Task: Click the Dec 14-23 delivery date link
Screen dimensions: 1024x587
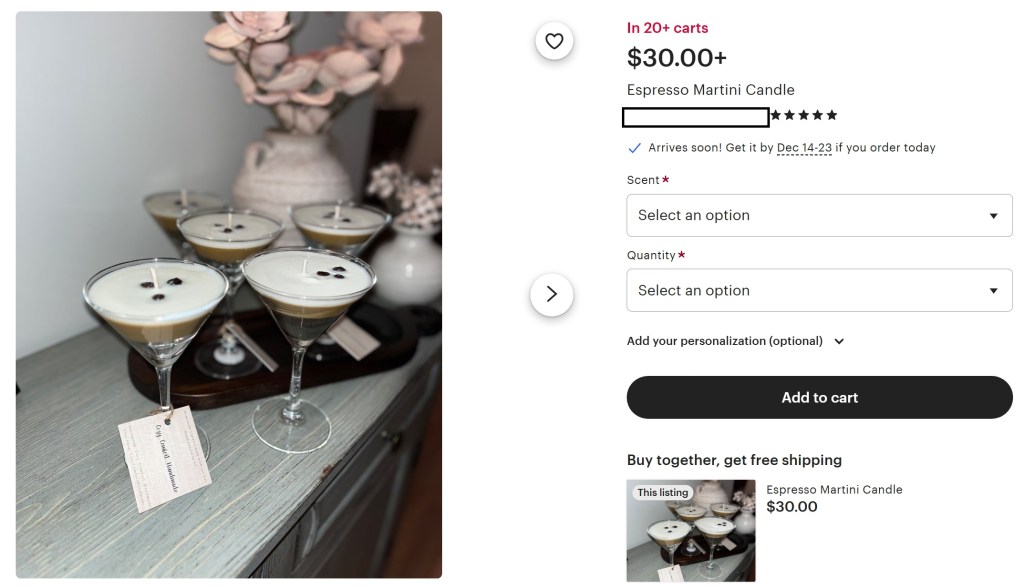Action: coord(804,148)
